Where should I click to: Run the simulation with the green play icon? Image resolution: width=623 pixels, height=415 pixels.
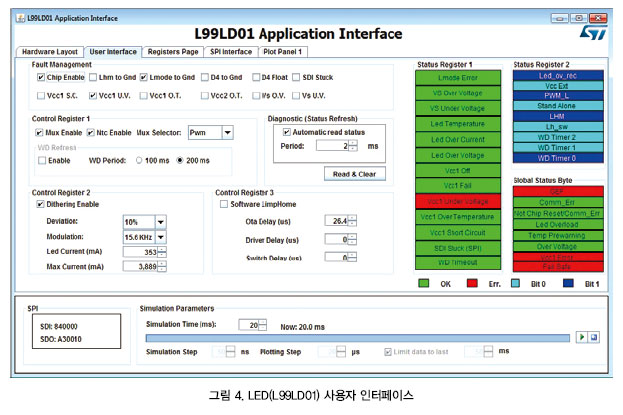tap(582, 337)
